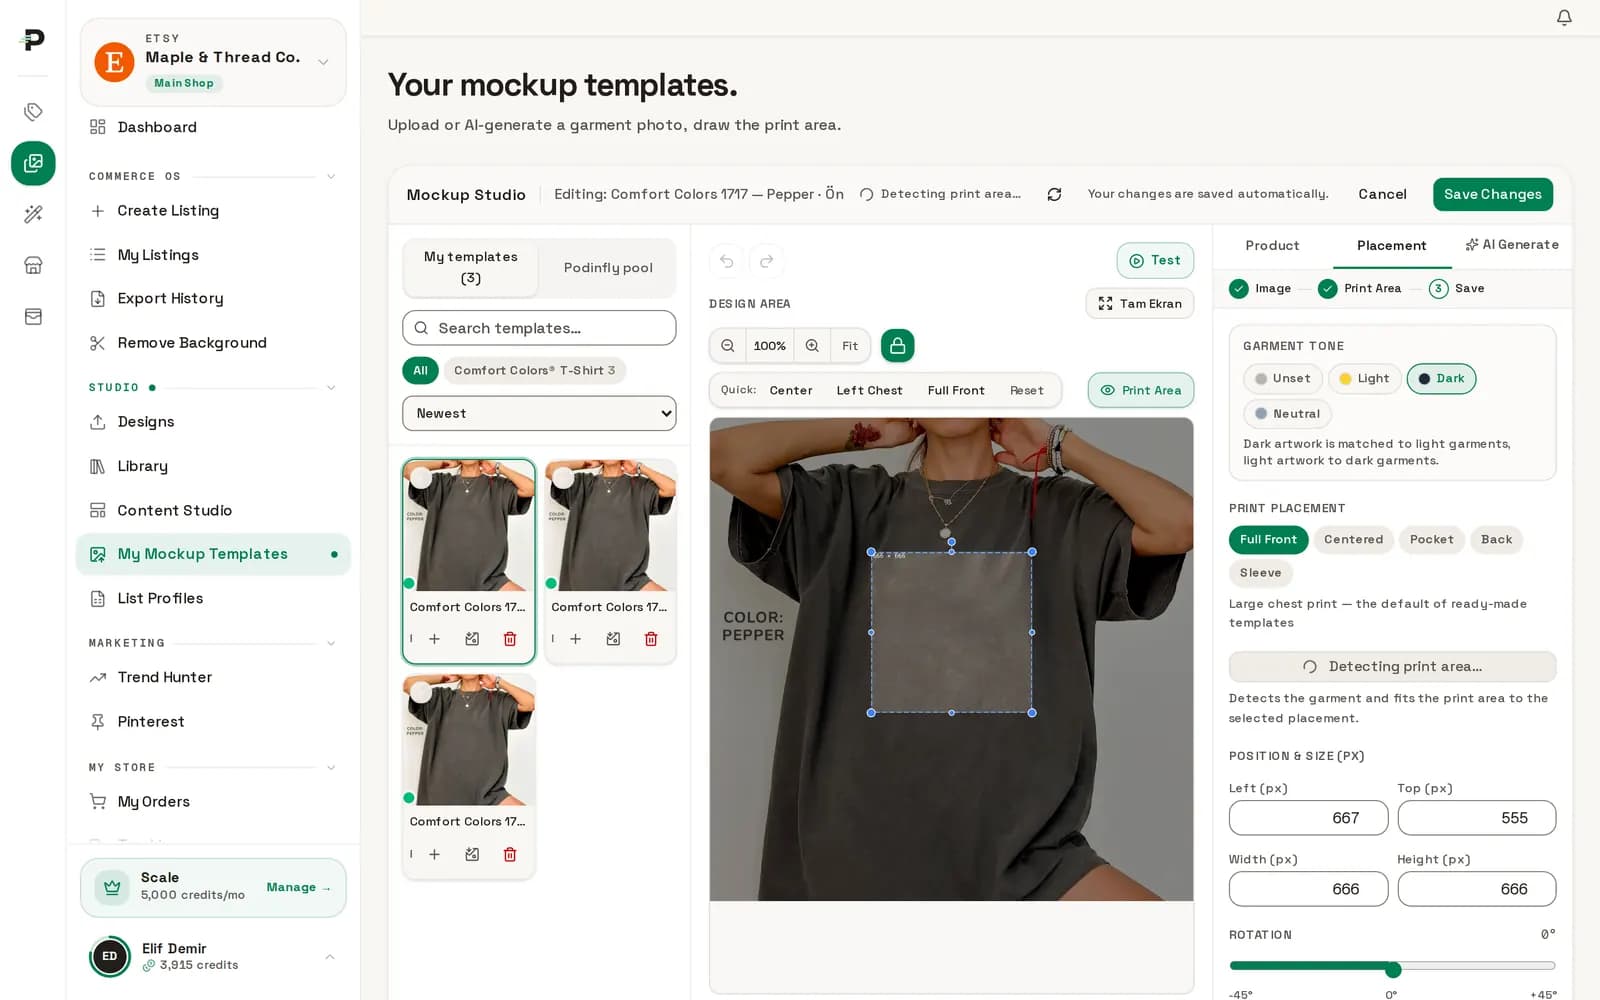The width and height of the screenshot is (1600, 1000).
Task: Switch to the Podinfly pool tab
Action: pos(608,268)
